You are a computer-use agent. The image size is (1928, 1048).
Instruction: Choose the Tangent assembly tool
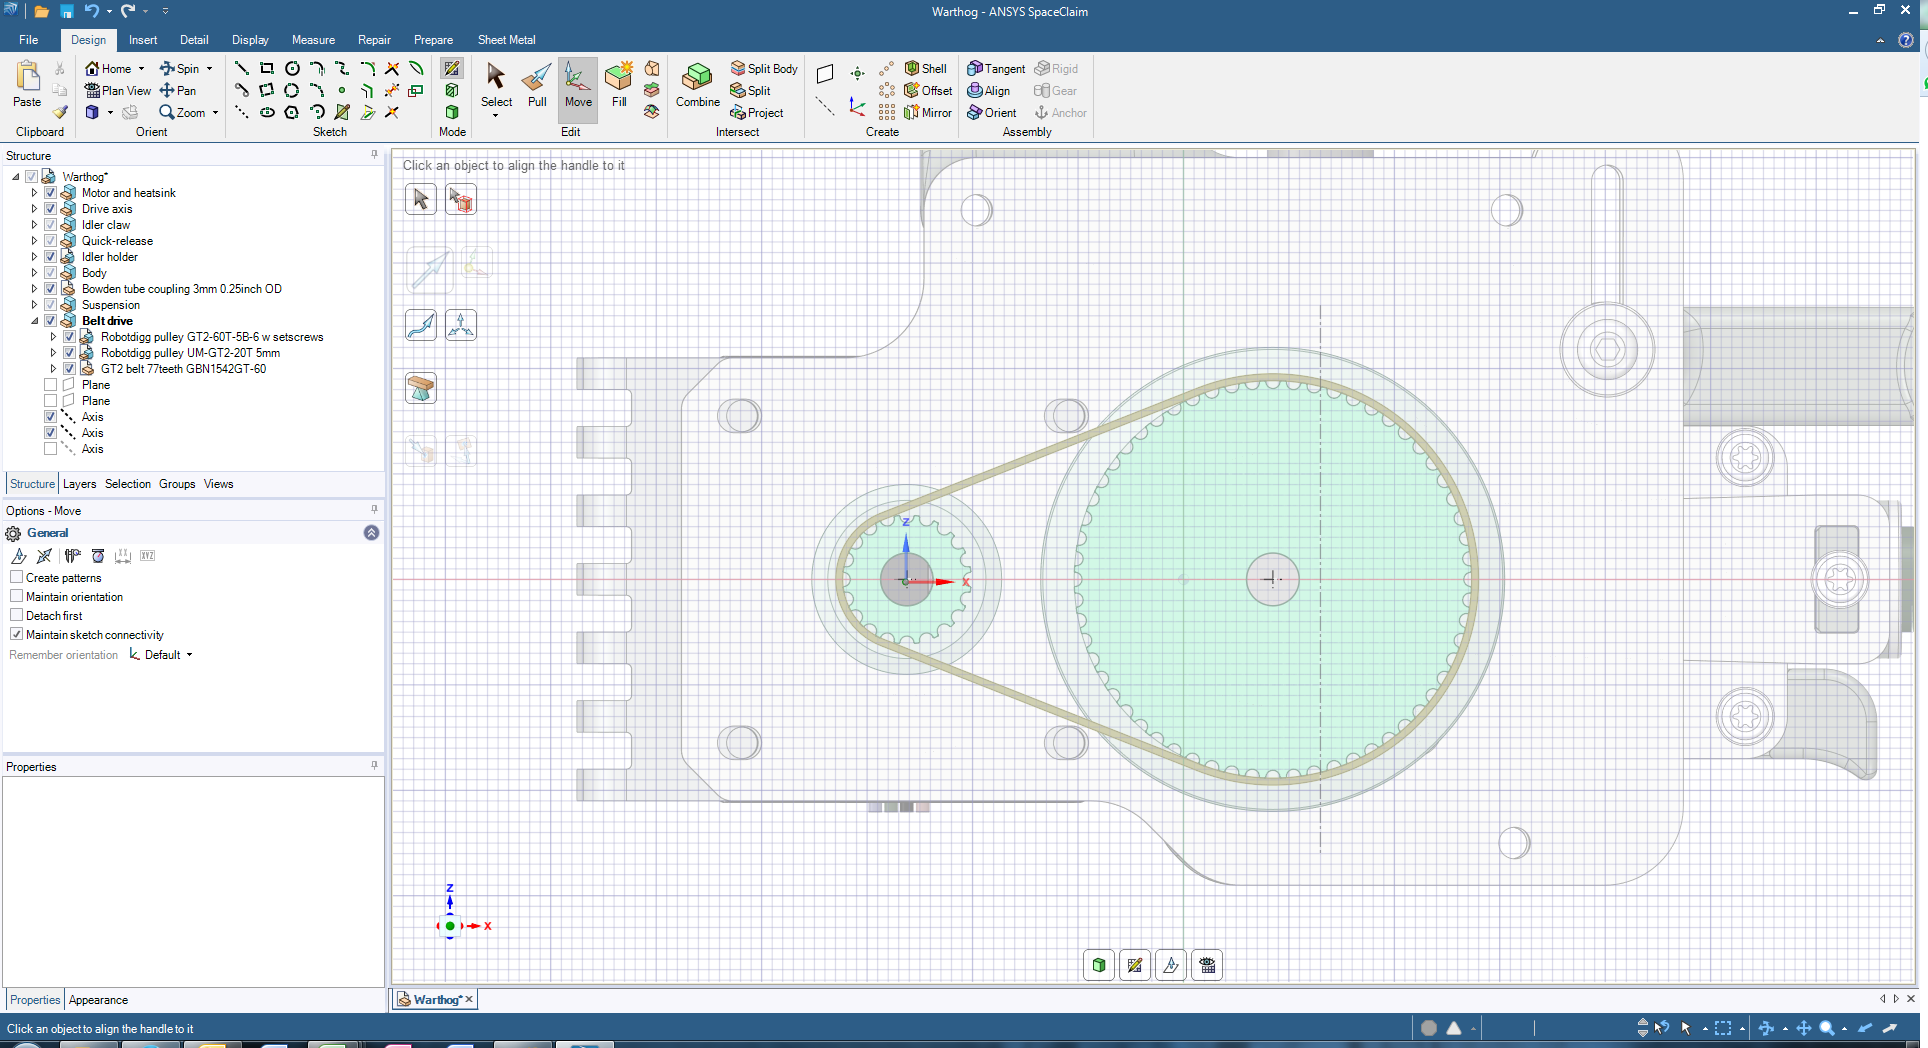[x=996, y=69]
